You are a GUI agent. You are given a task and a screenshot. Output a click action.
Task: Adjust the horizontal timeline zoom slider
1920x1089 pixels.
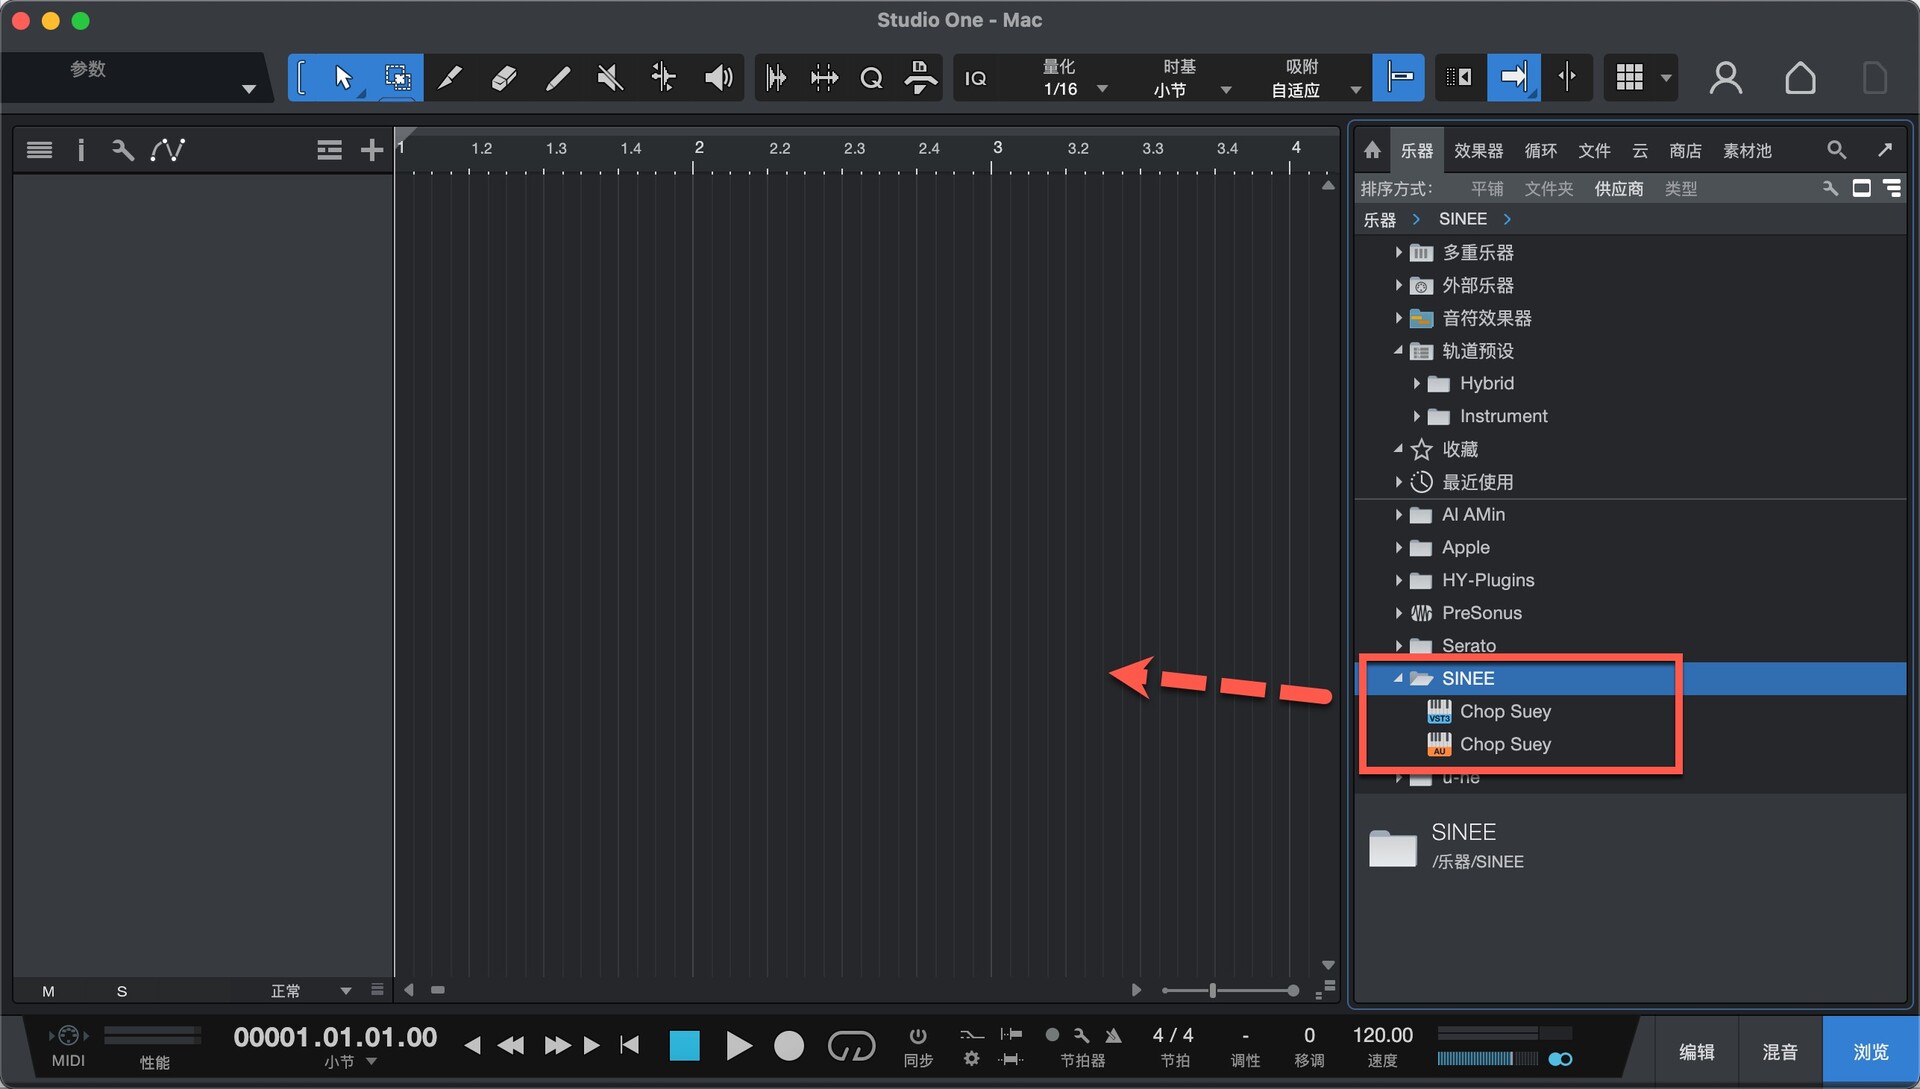tap(1212, 990)
